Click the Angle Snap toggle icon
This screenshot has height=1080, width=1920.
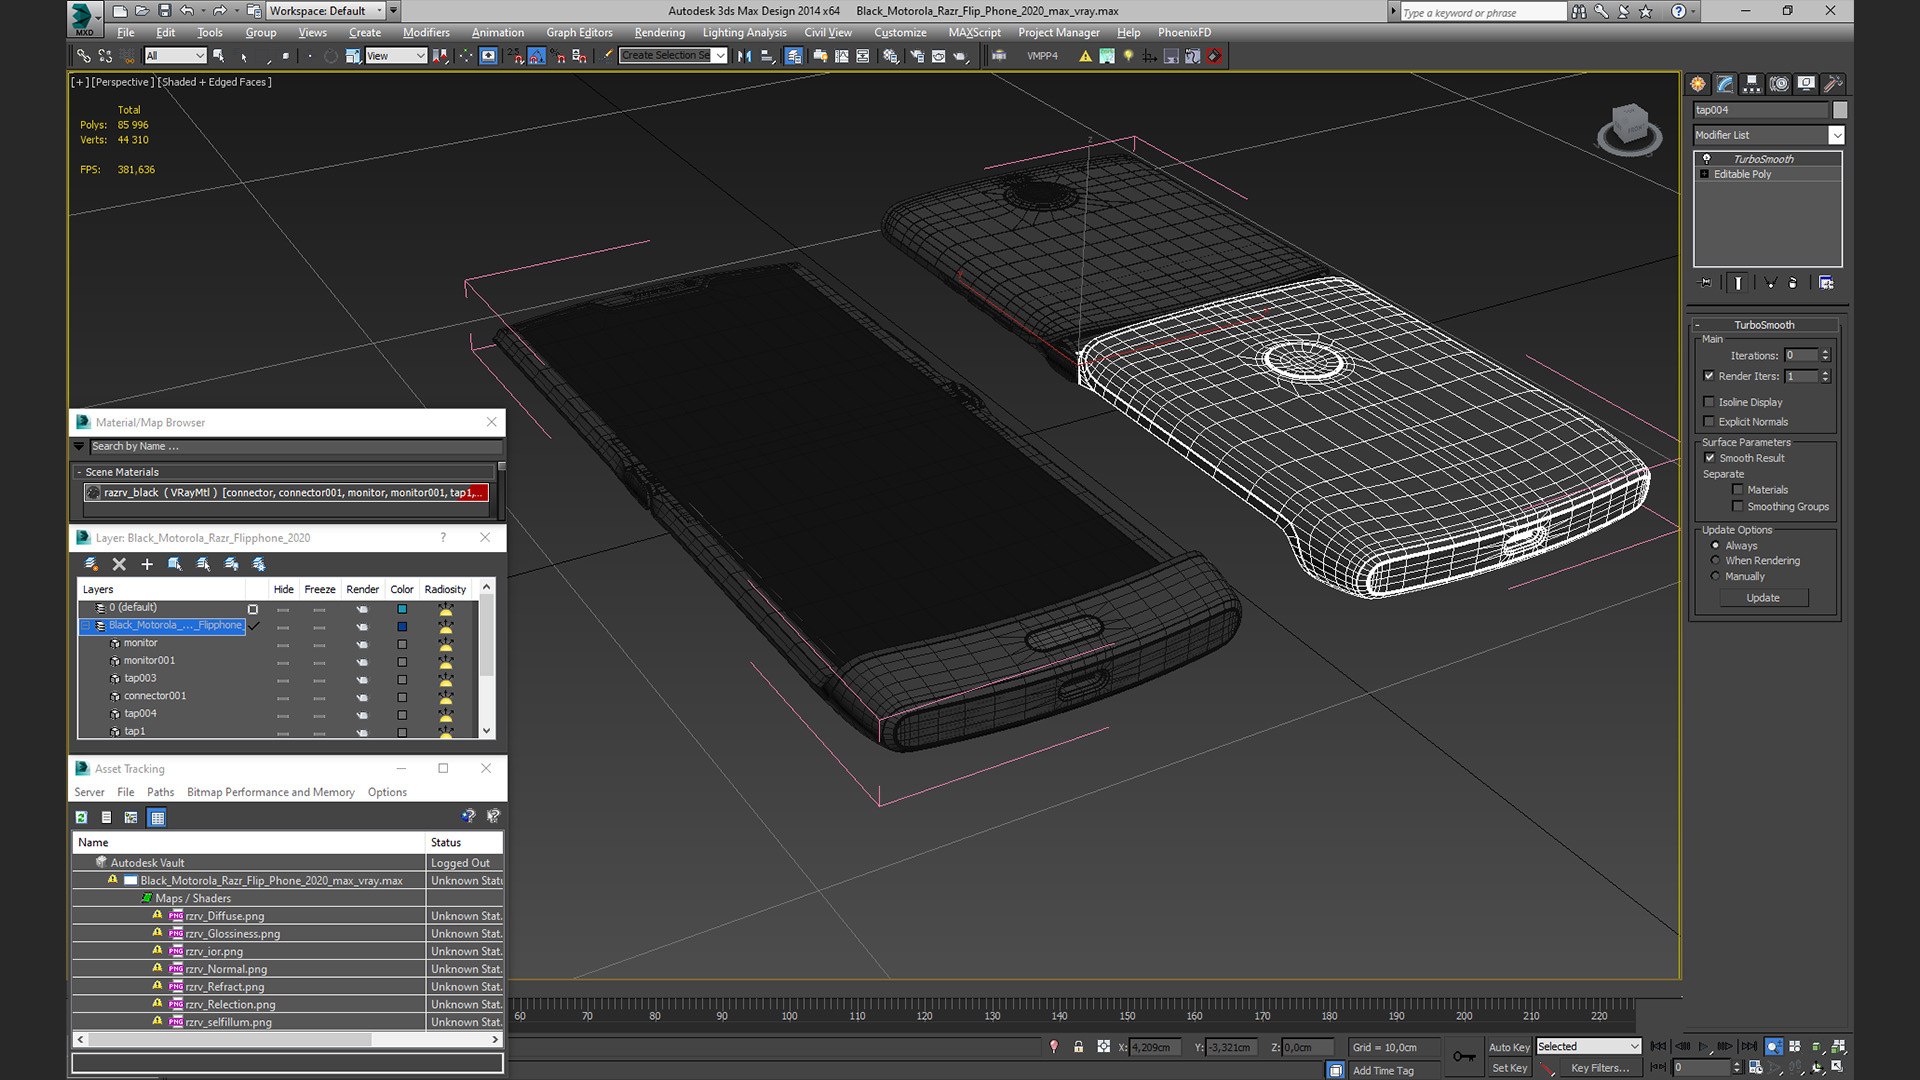click(536, 56)
